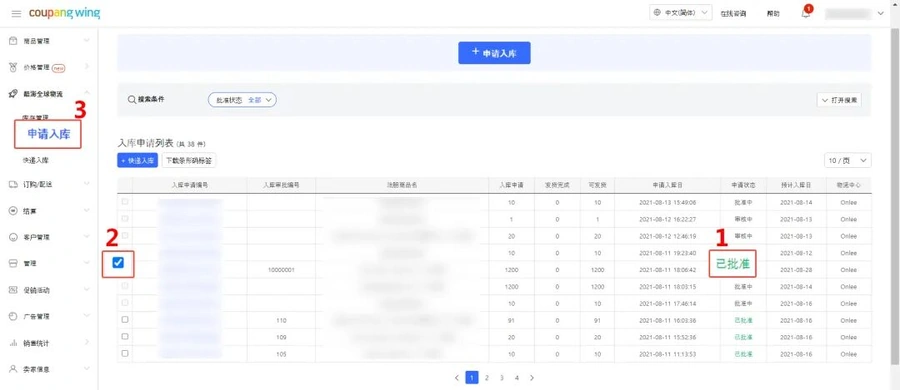Screen dimensions: 900x390
Task: Select checkbox for row dated 2021-08-11 18:03:15
Action: pyautogui.click(x=125, y=286)
